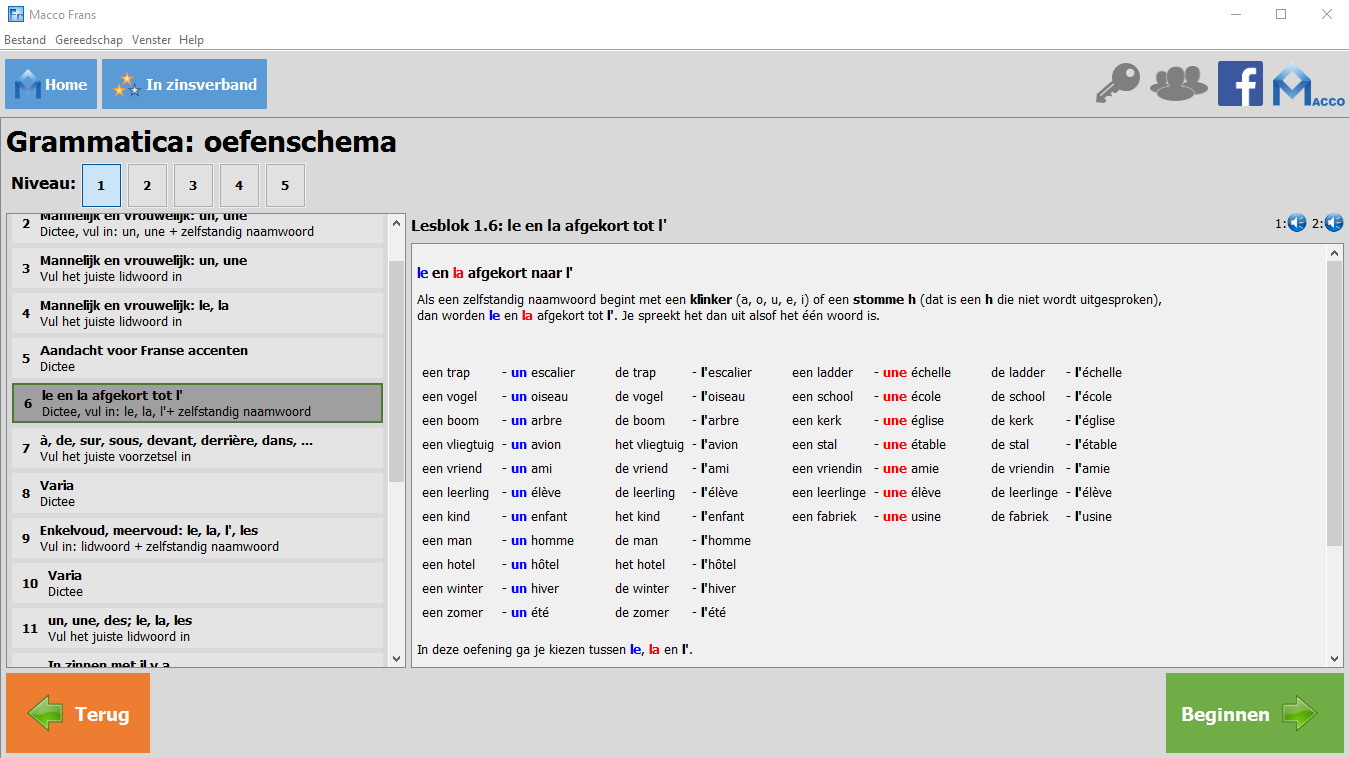Open the Facebook icon link
Viewport: 1349px width, 758px height.
[1240, 84]
